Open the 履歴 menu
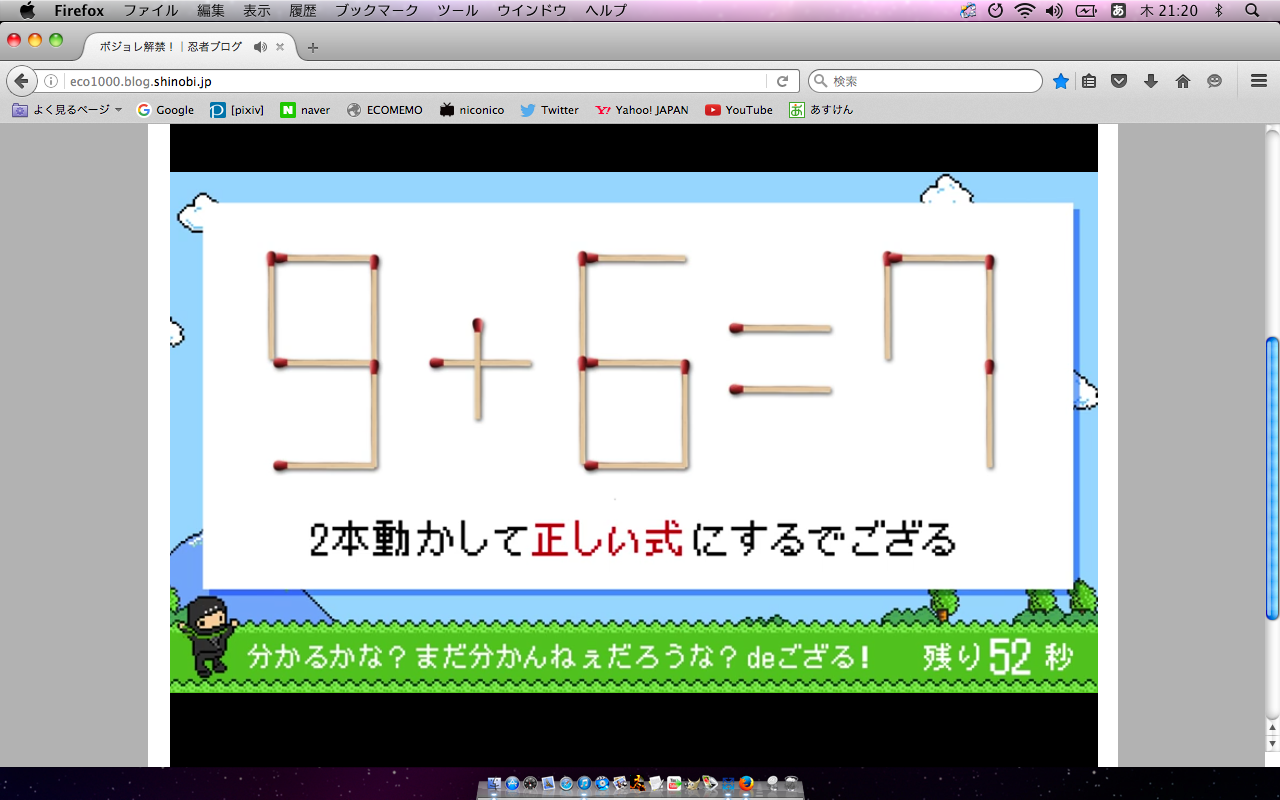 point(303,11)
